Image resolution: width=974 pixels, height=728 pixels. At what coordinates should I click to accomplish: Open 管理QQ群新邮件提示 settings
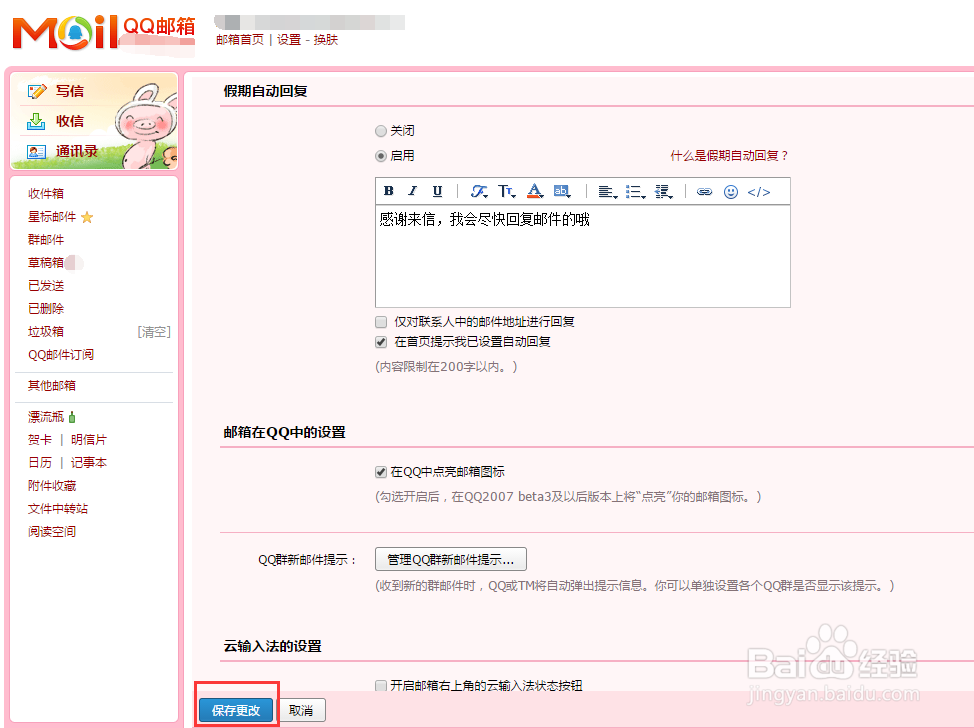[x=449, y=559]
